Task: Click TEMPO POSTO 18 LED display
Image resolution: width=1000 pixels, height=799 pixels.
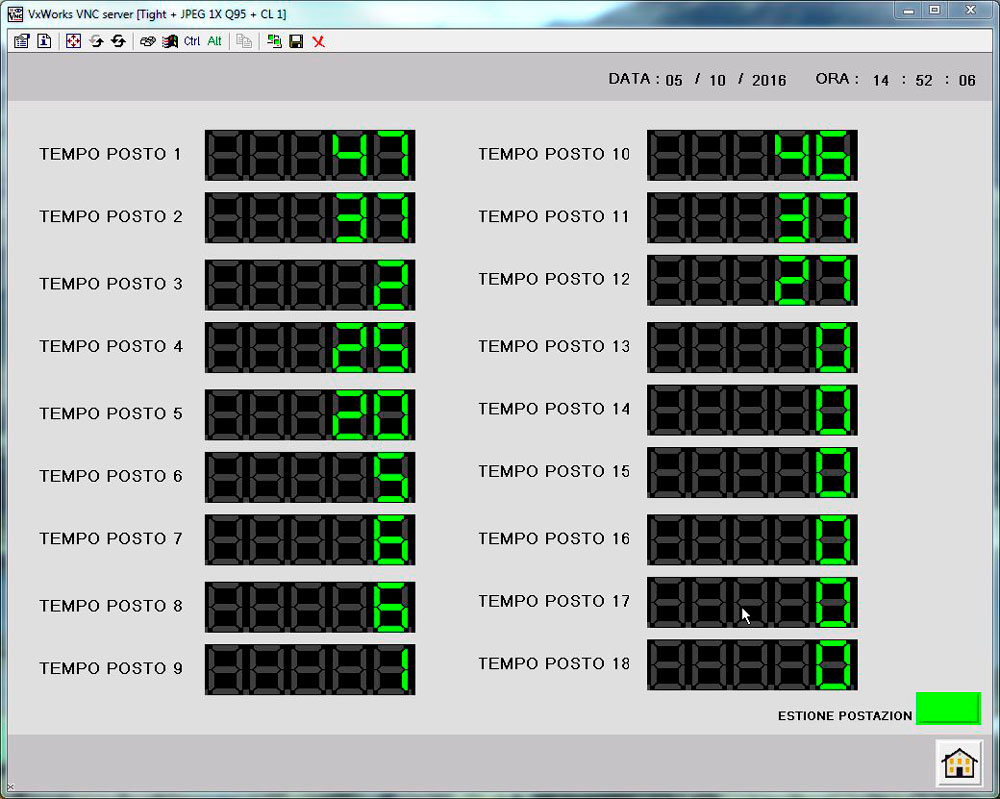Action: point(753,664)
